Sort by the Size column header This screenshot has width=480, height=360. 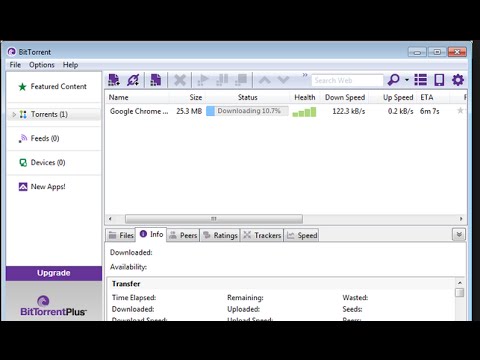[187, 97]
